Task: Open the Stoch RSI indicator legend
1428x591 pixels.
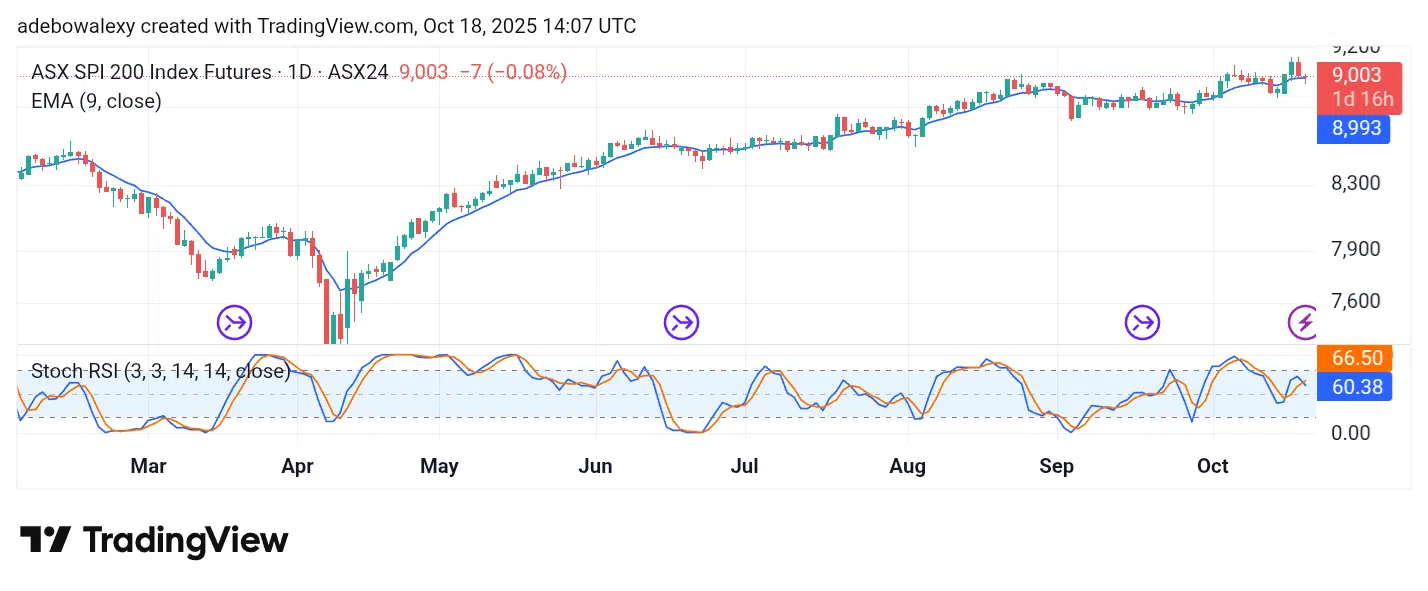Action: pos(160,372)
